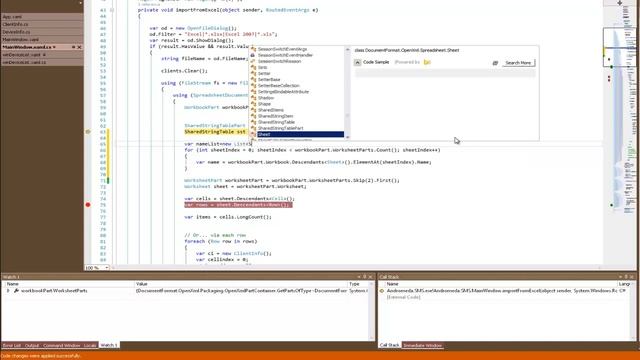Screen dimensions: 640x360
Task: Open the Watch 1 panel options dropdown
Action: tap(359, 277)
